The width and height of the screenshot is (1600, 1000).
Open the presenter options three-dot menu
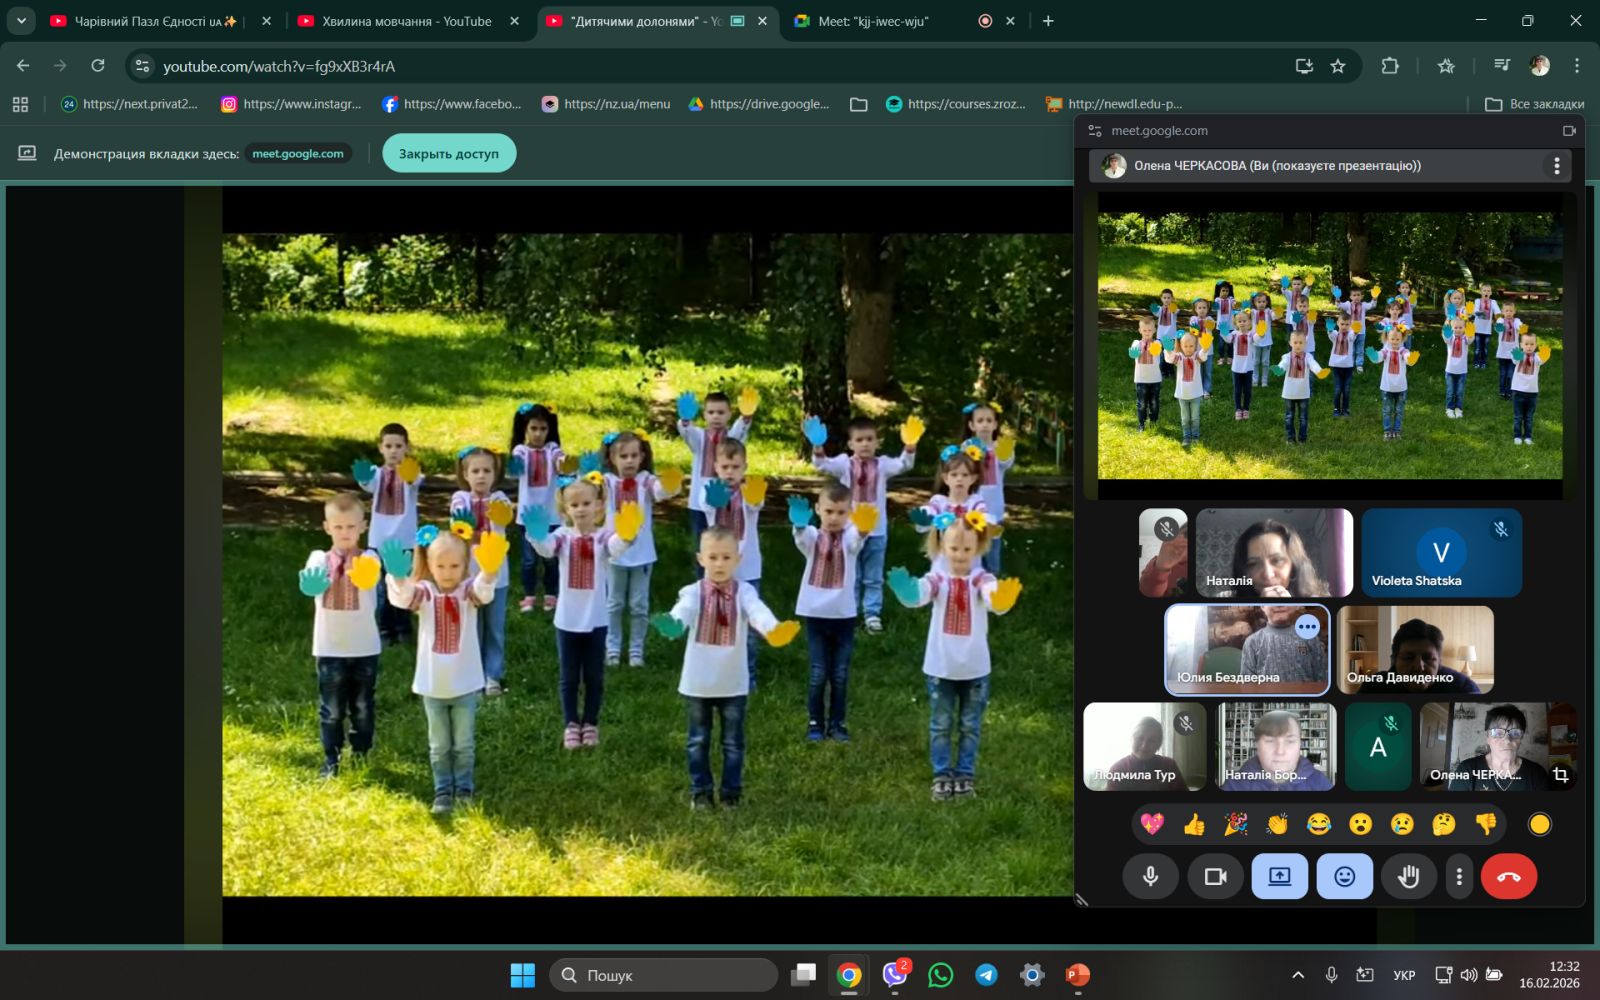click(x=1556, y=166)
